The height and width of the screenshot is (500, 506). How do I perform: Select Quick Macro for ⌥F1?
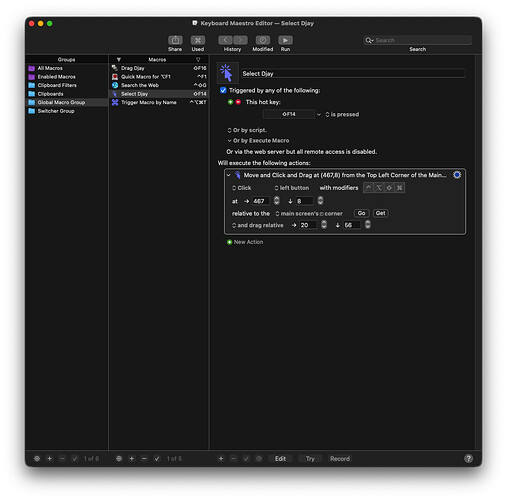tap(159, 77)
